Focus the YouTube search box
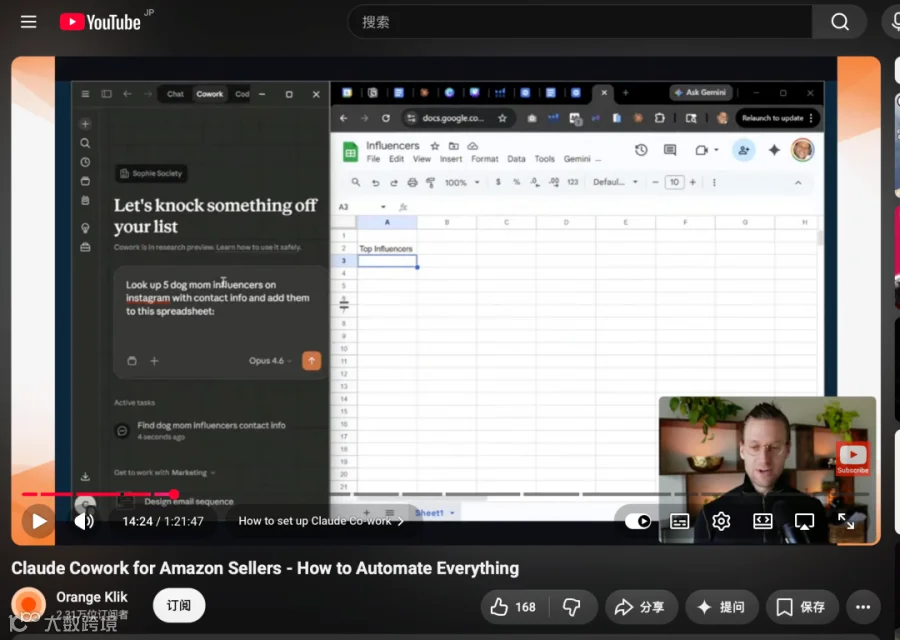900x640 pixels. pos(580,22)
